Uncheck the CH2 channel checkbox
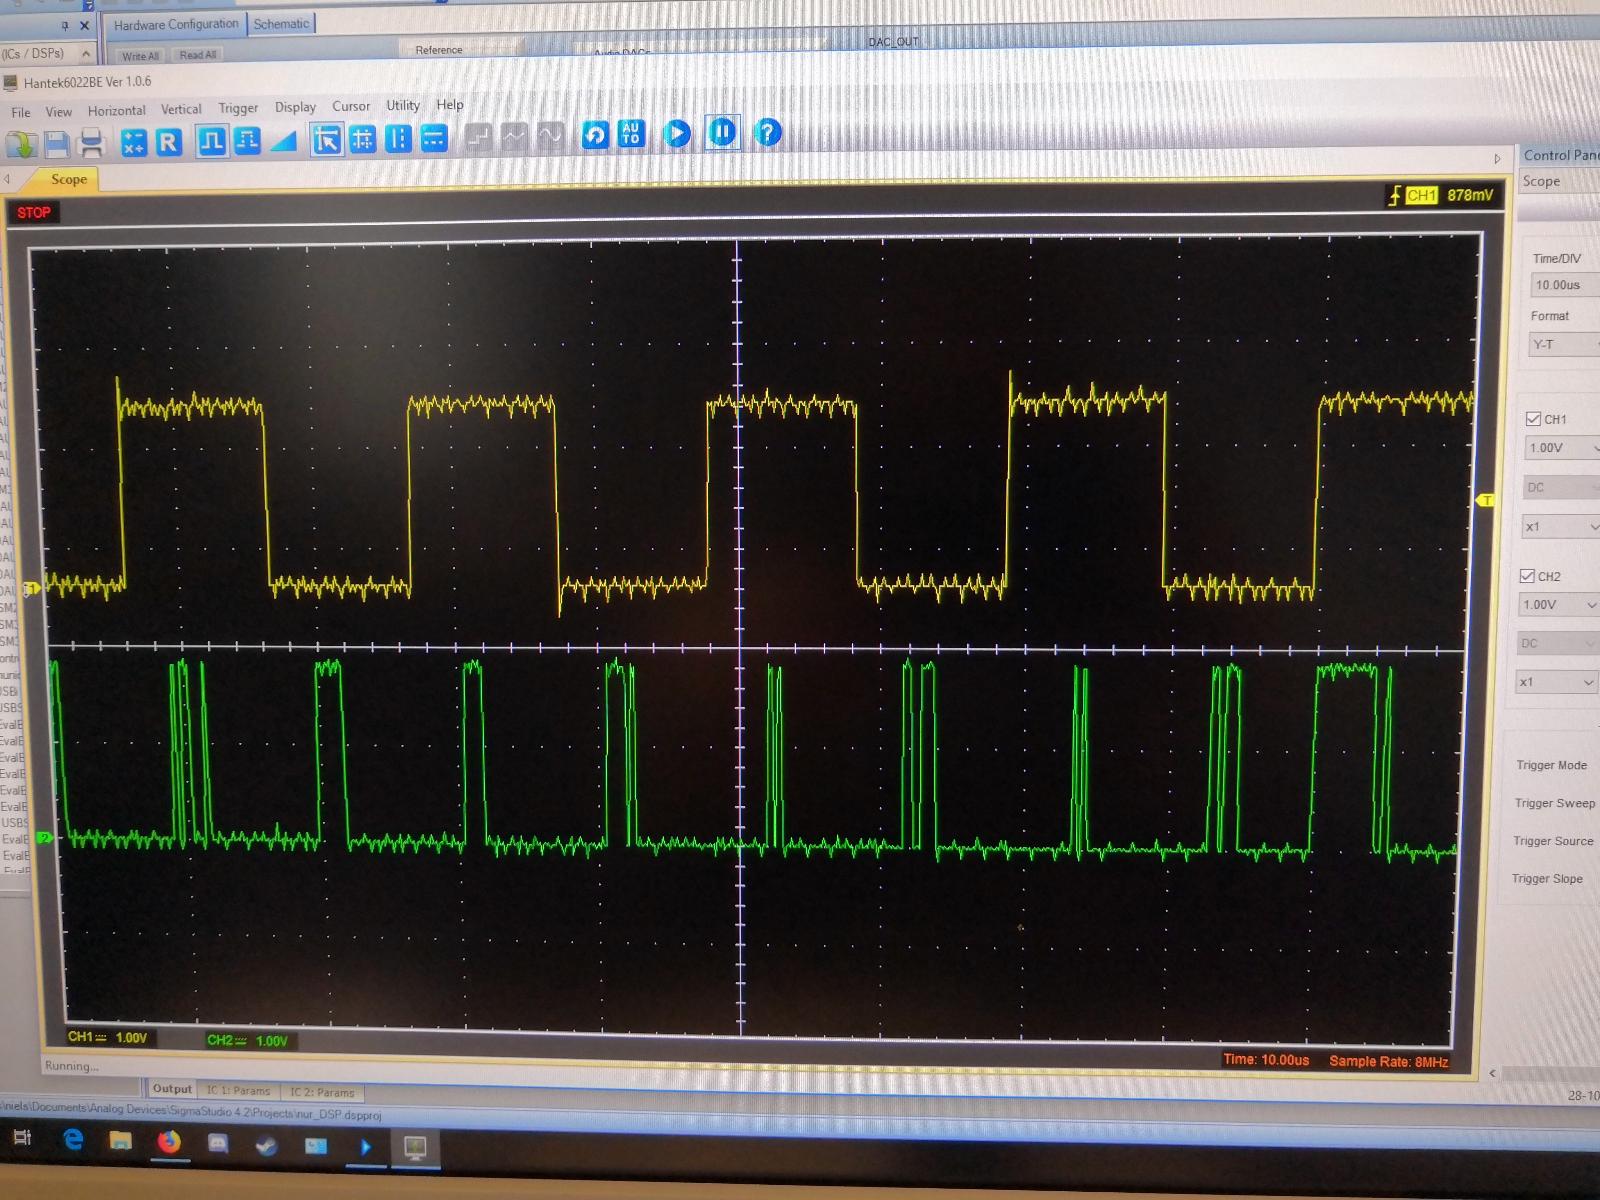The image size is (1600, 1200). coord(1527,576)
